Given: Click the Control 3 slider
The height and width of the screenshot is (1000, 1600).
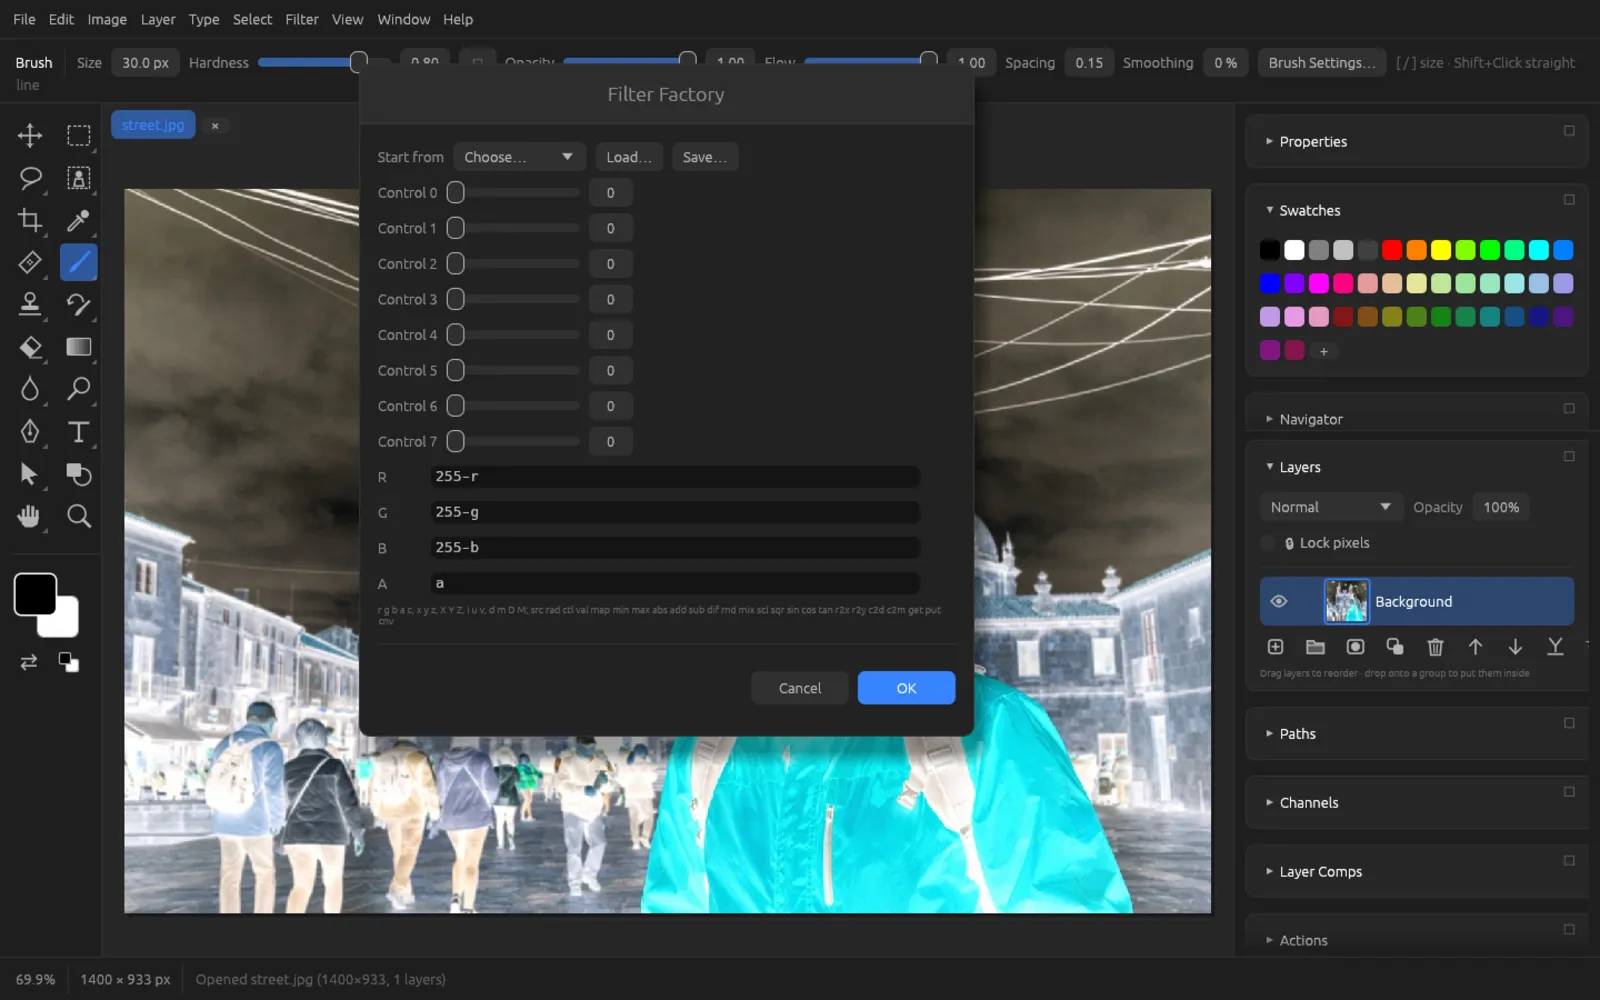Looking at the screenshot, I should coord(514,299).
